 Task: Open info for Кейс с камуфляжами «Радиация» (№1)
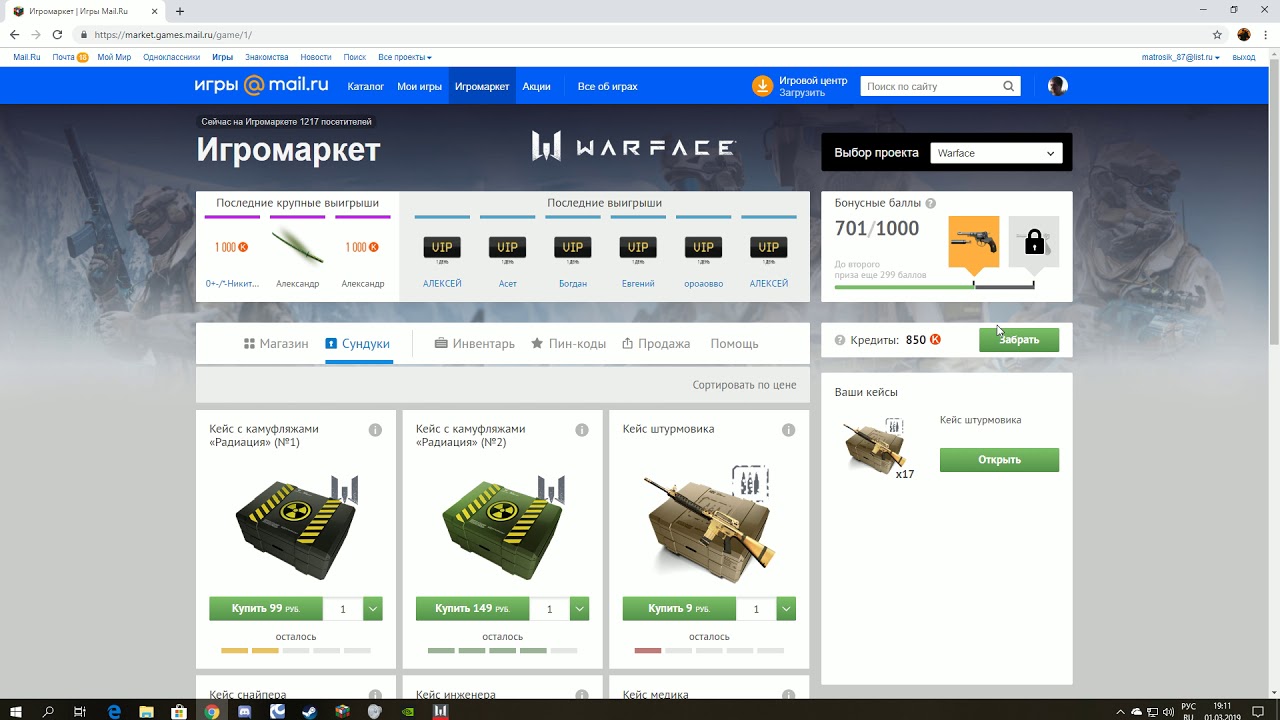tap(375, 430)
